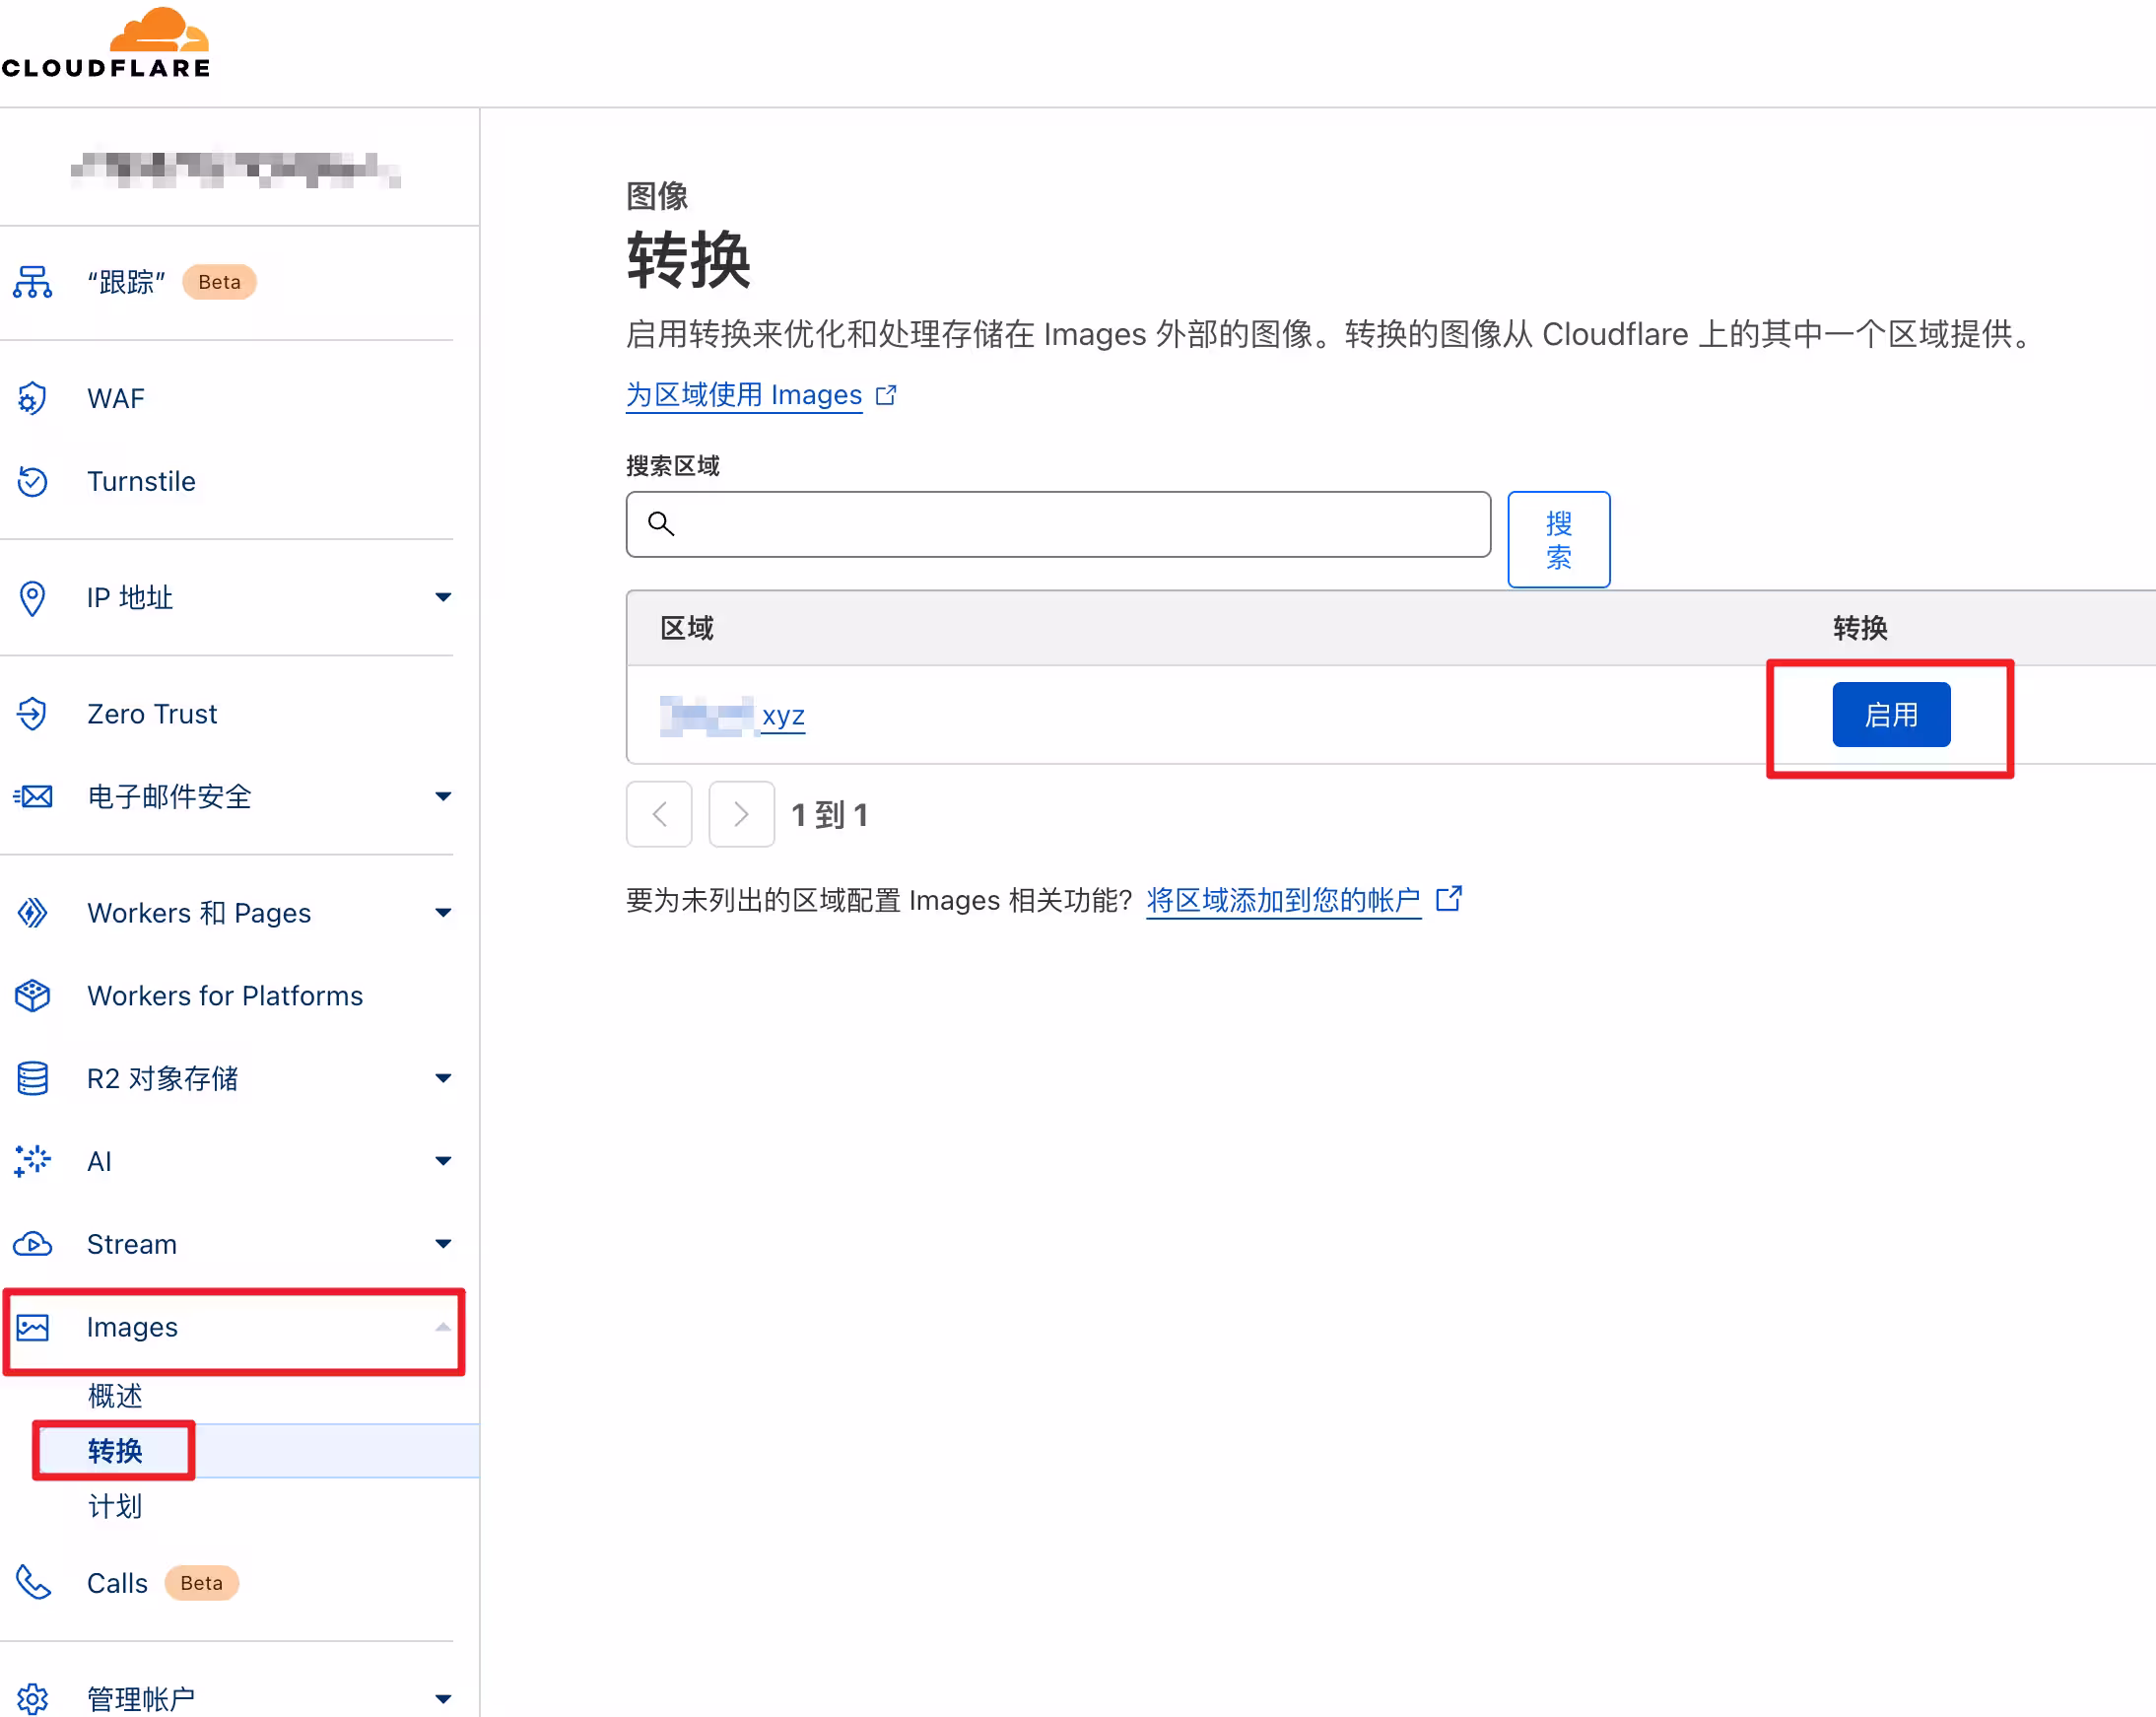The height and width of the screenshot is (1717, 2156).
Task: Go to previous page of results
Action: coord(659,814)
